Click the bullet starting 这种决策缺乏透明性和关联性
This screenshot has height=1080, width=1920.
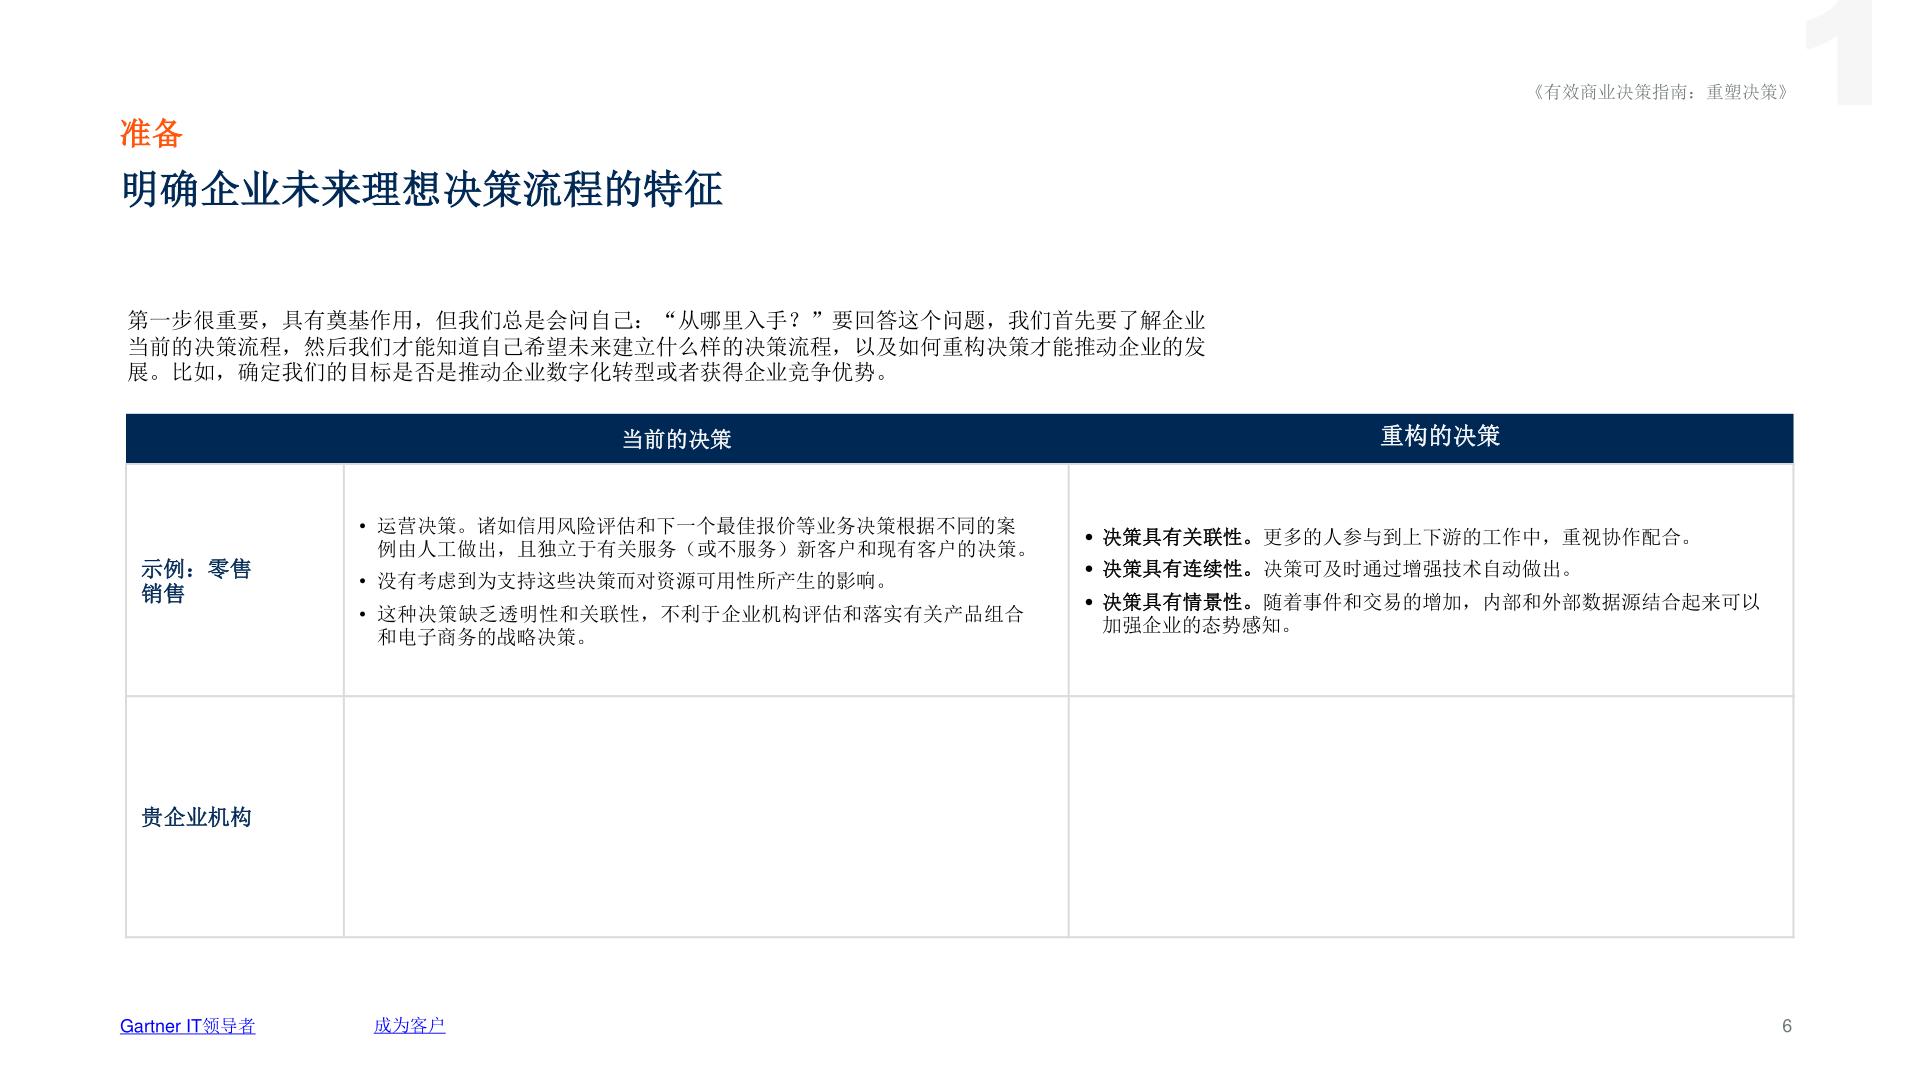(691, 625)
